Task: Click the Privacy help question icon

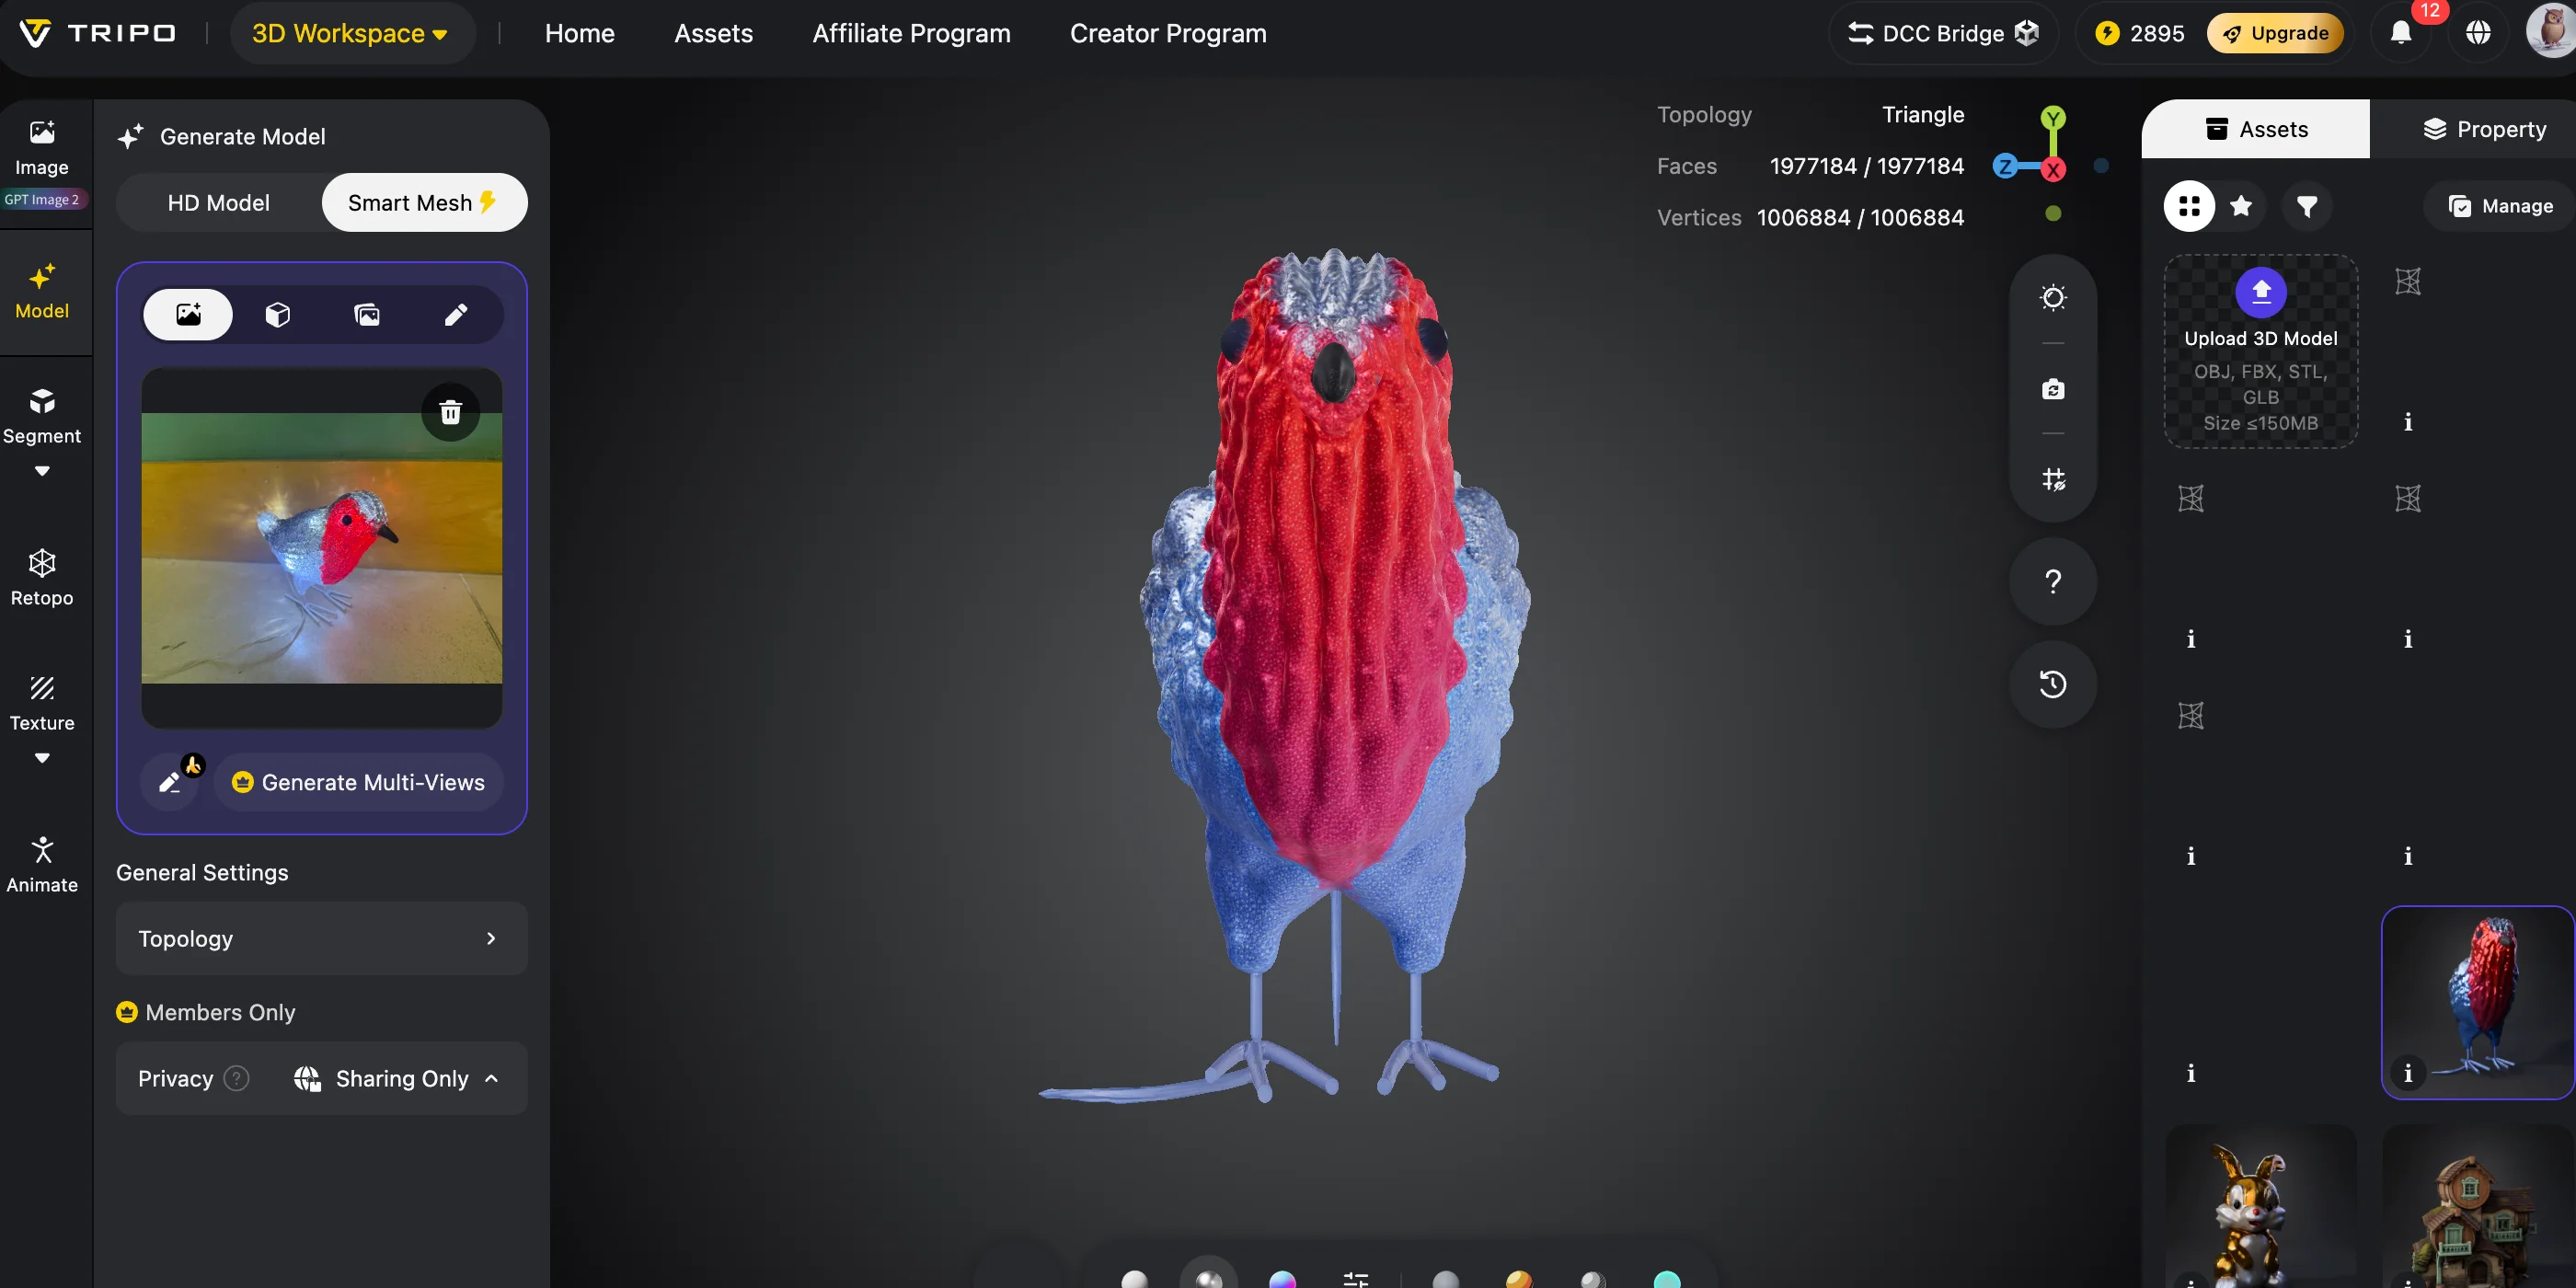Action: tap(236, 1078)
